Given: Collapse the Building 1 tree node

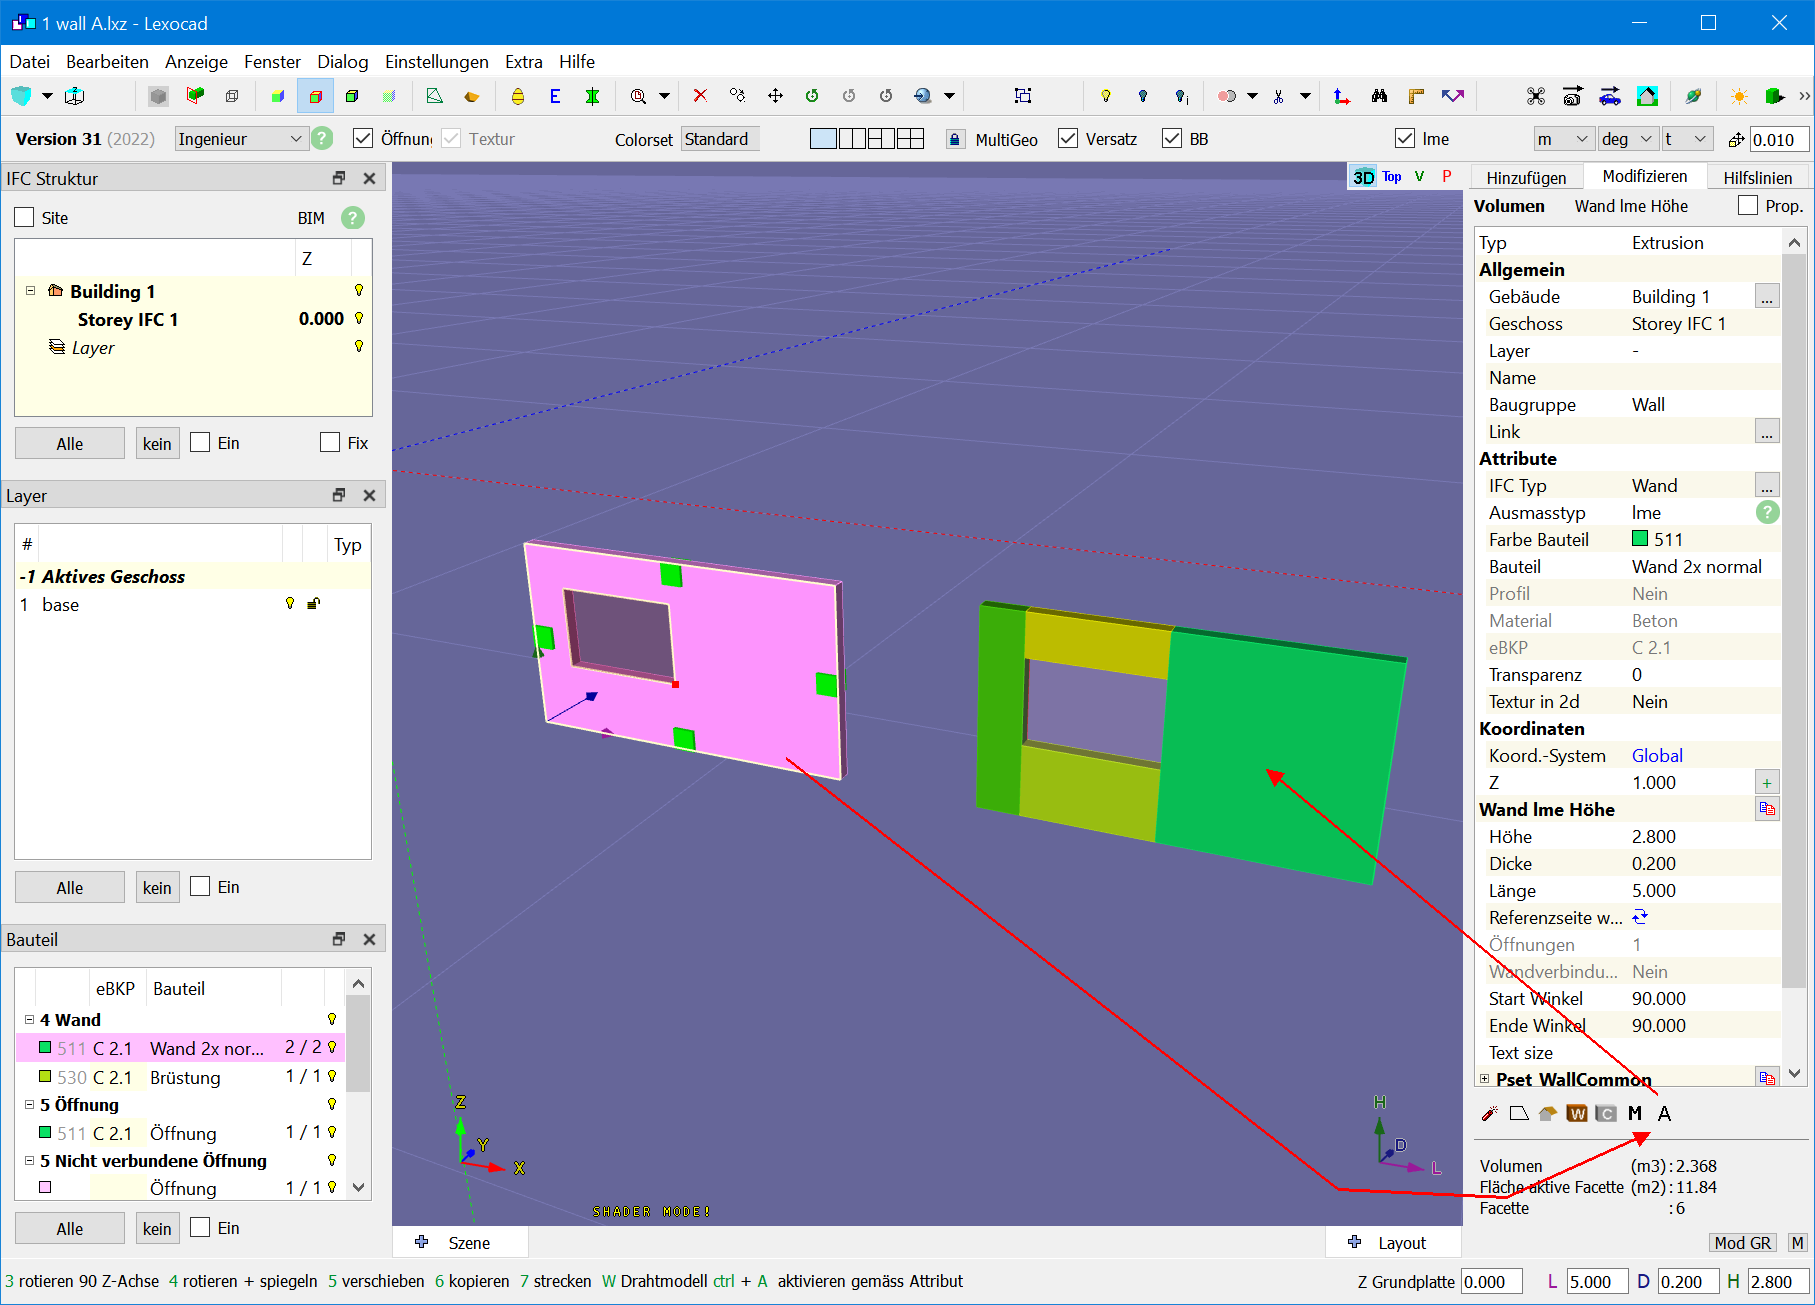Looking at the screenshot, I should 30,291.
